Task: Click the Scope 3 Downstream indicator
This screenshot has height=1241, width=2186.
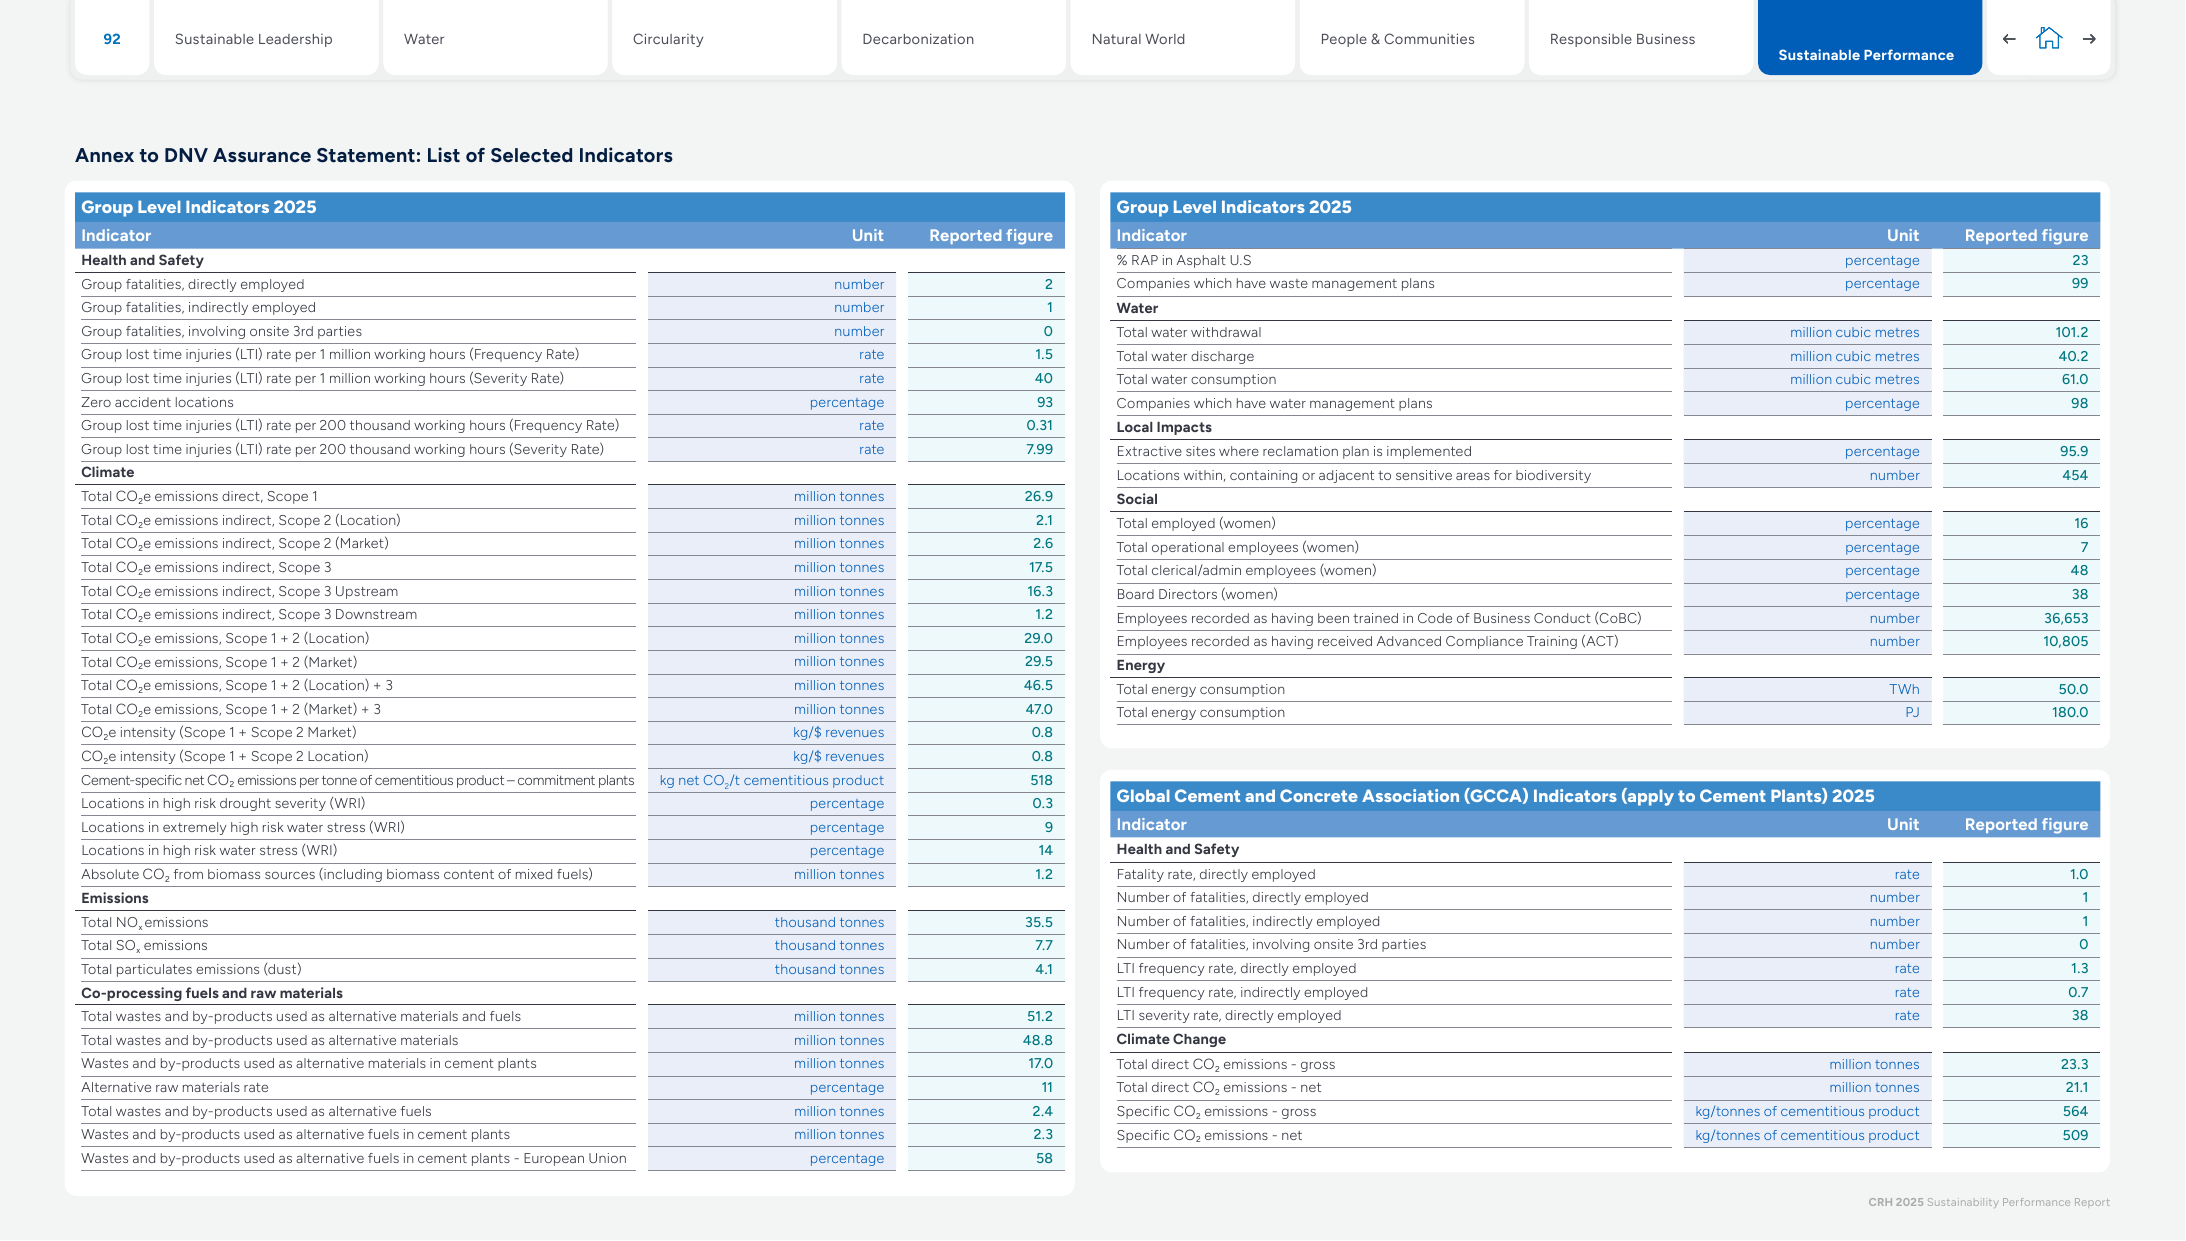Action: click(249, 615)
